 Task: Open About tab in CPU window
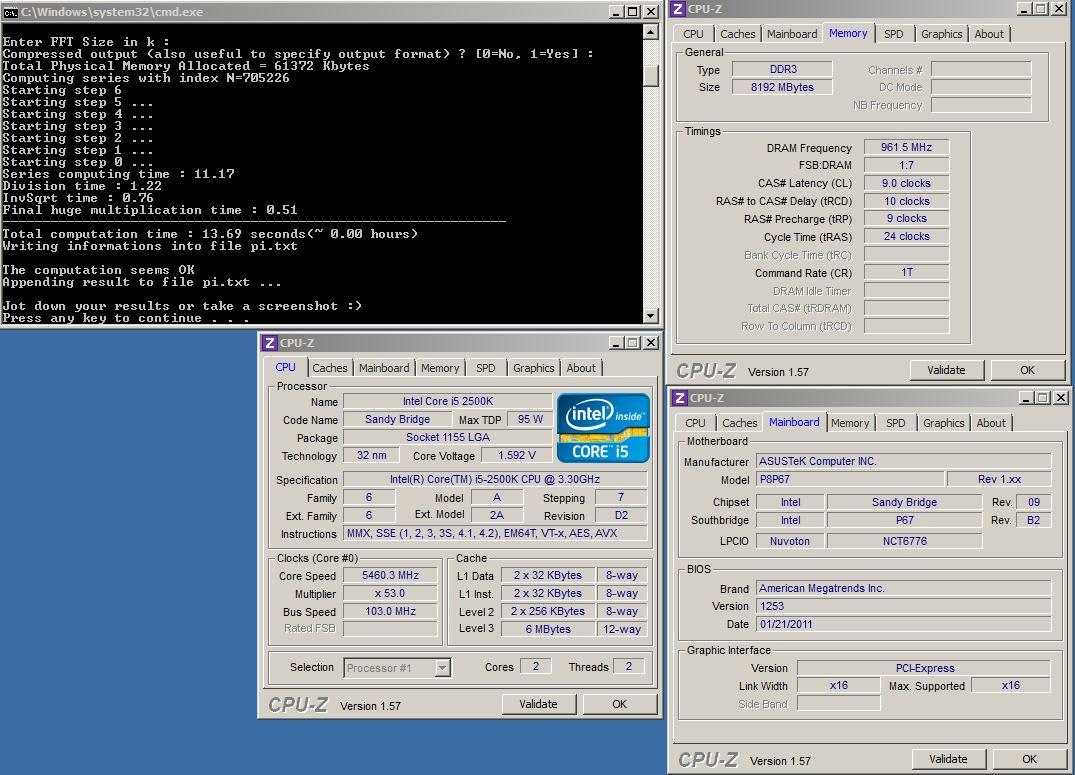(581, 368)
